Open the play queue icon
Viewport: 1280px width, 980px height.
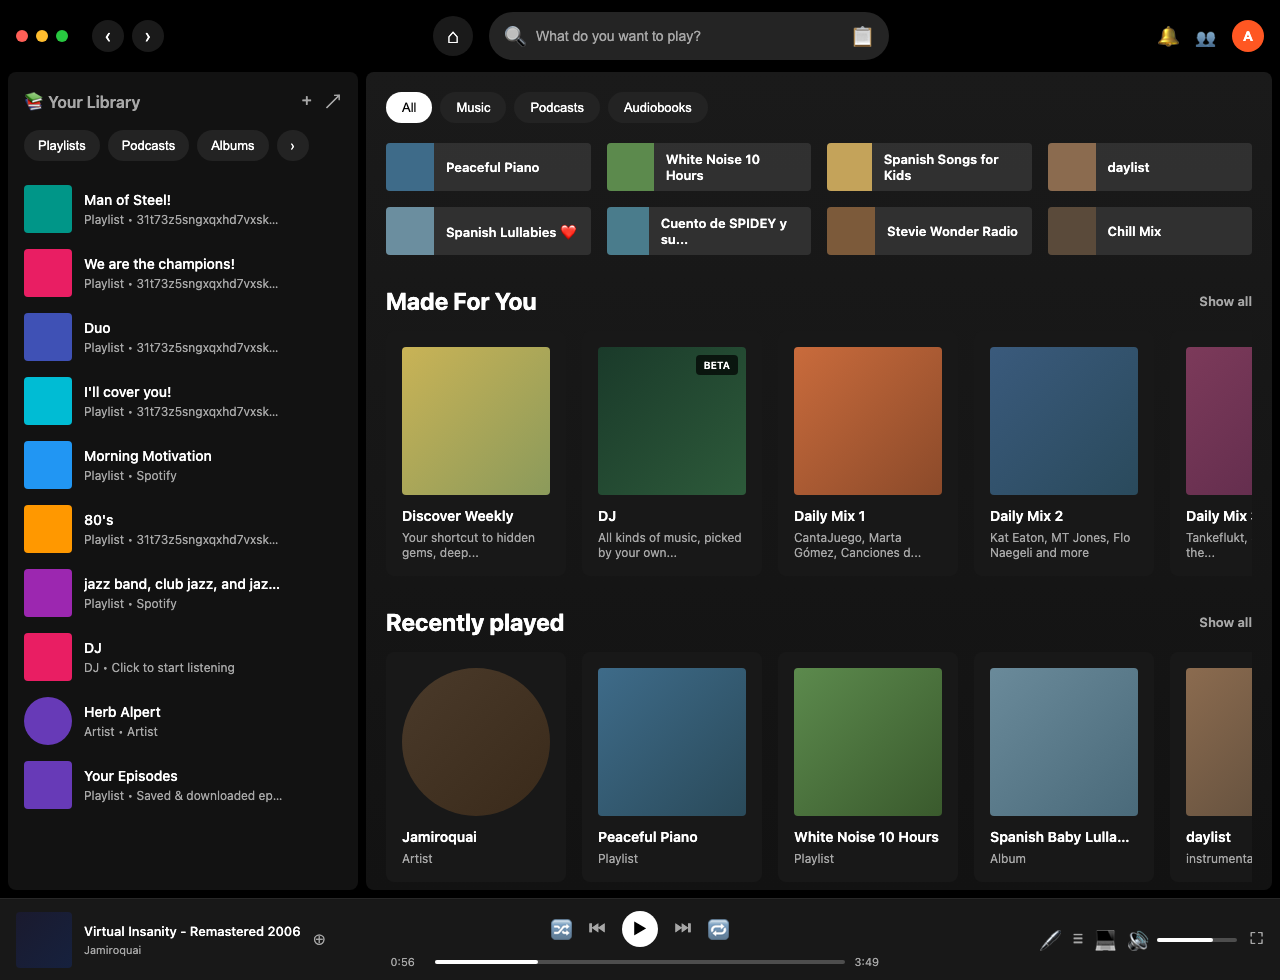coord(1077,939)
